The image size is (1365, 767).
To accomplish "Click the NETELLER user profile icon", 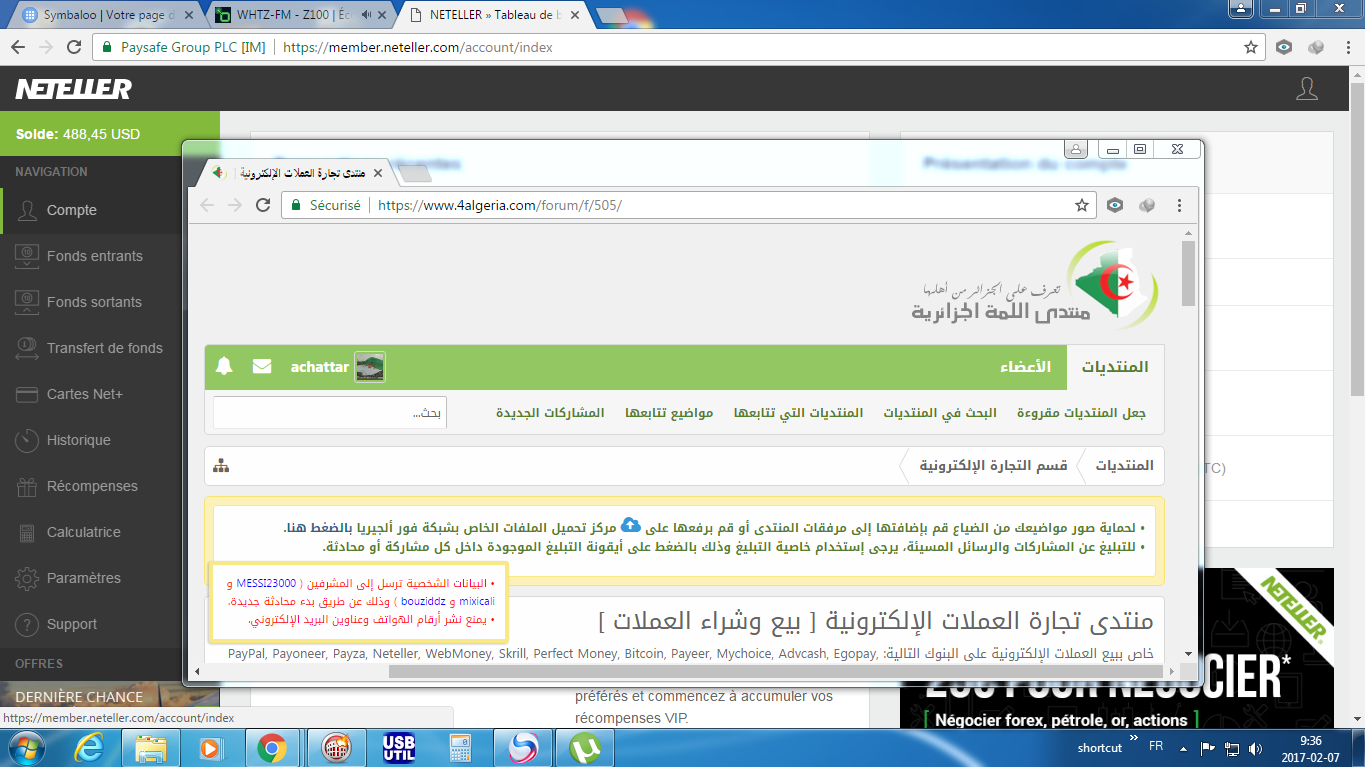I will coord(1306,89).
